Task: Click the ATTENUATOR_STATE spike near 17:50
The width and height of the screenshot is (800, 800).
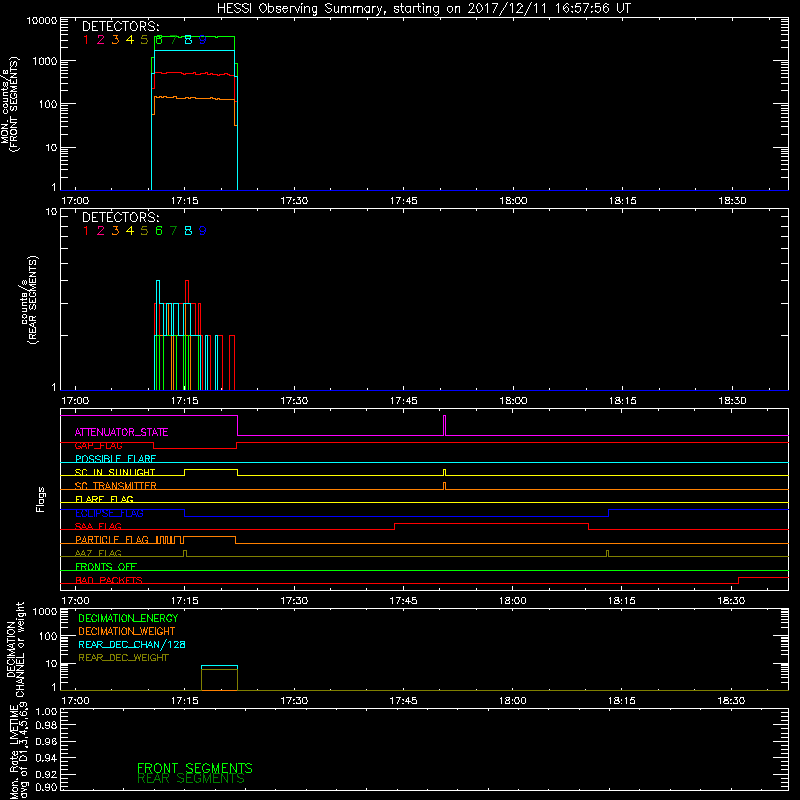Action: click(x=444, y=426)
